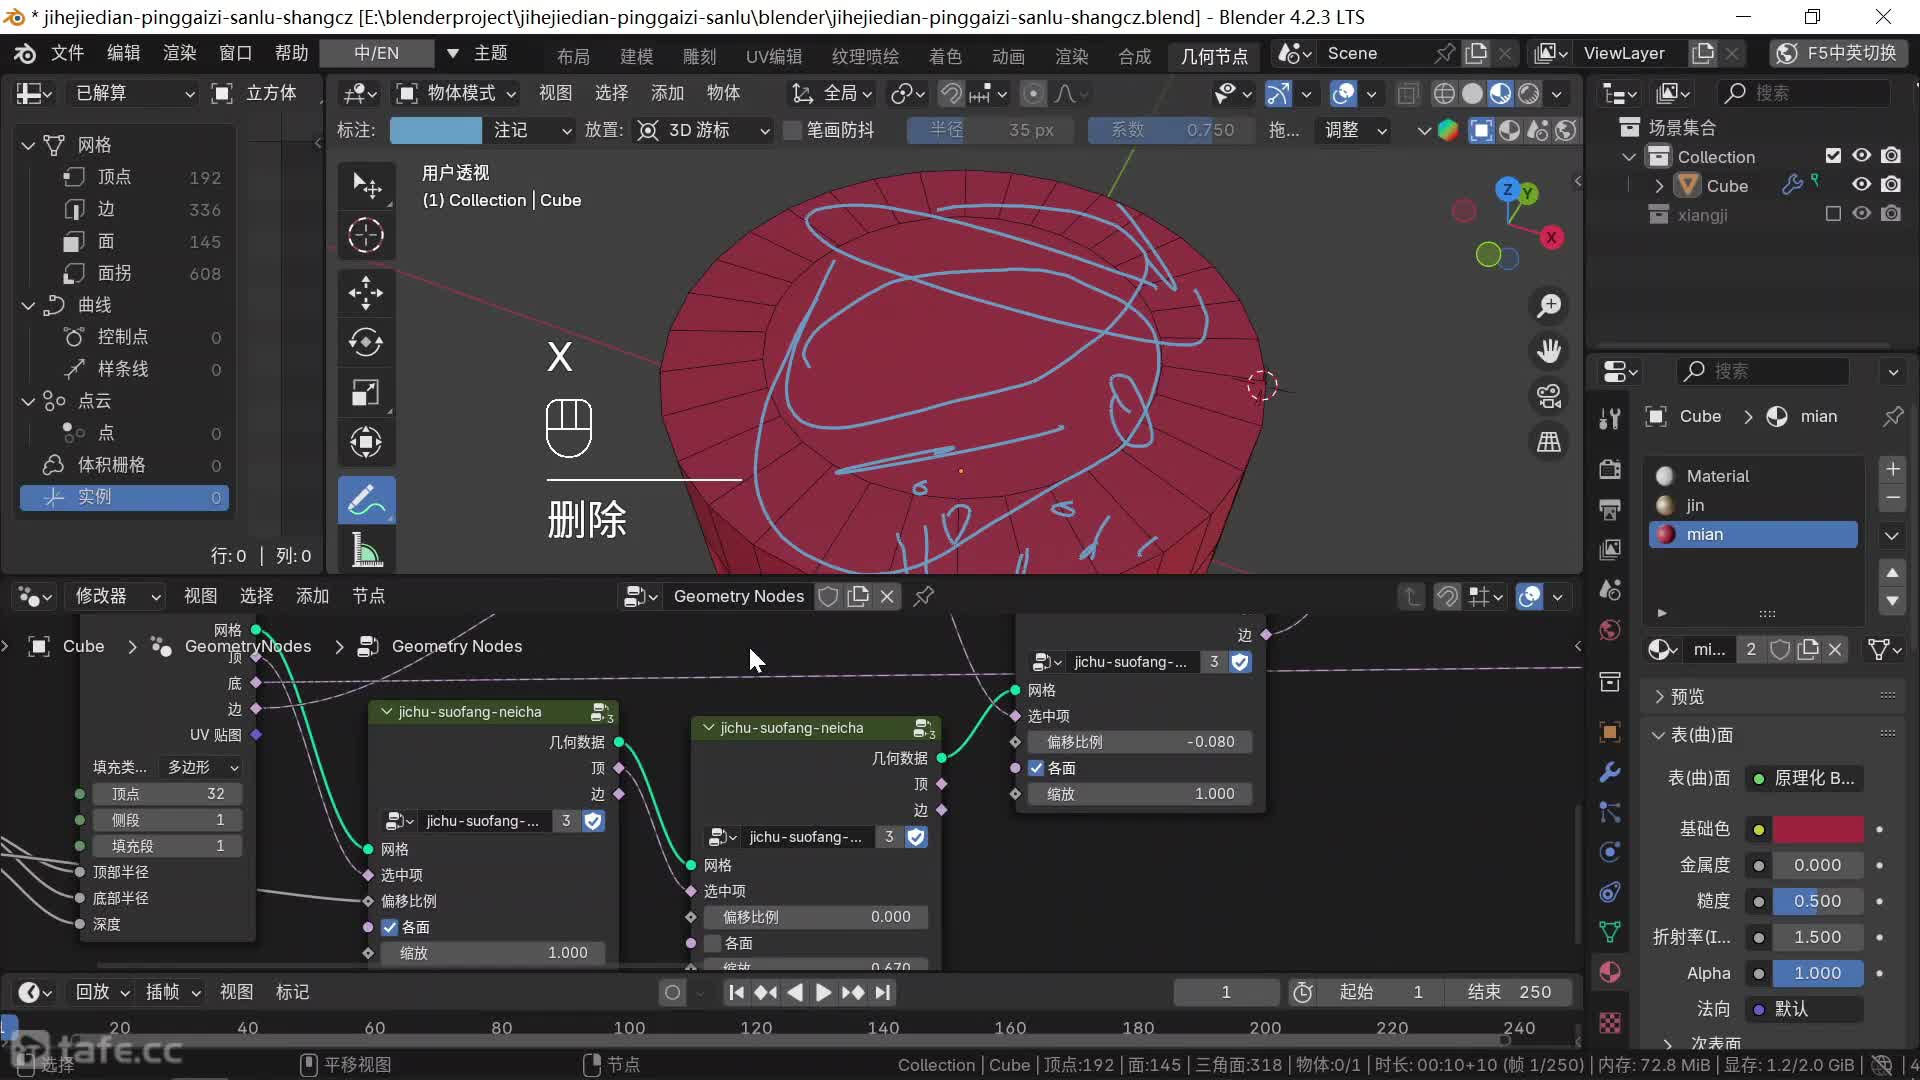Click the 3D Cursor tool icon
This screenshot has width=1920, height=1080.
coord(366,236)
